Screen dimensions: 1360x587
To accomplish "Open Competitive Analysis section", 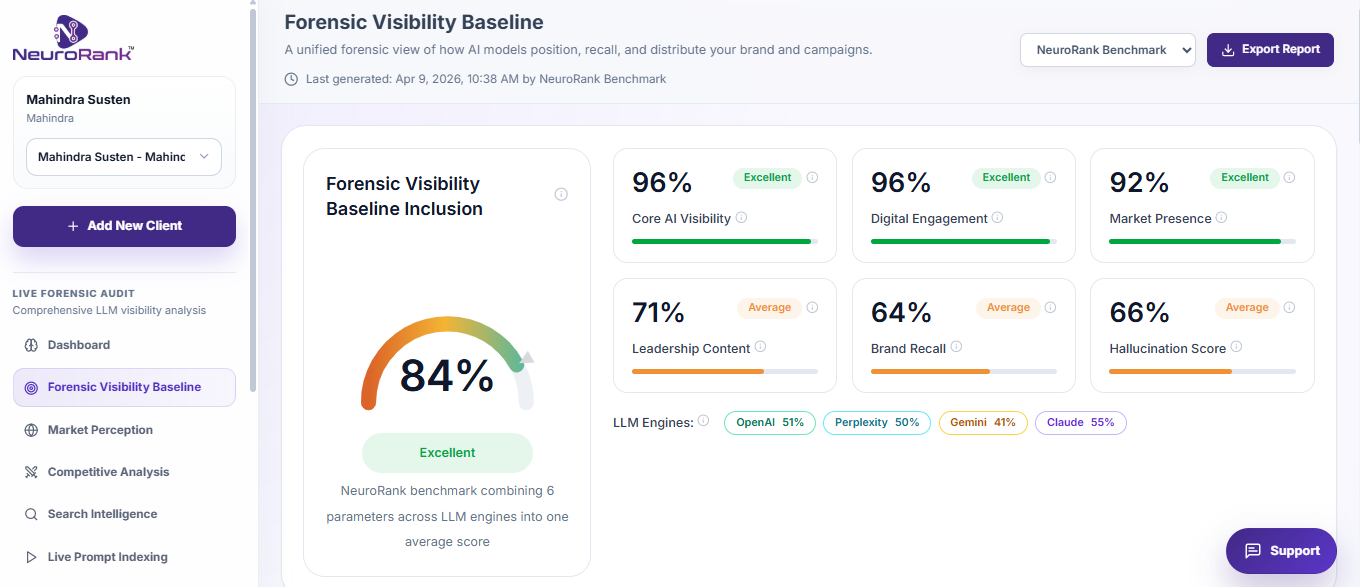I will pos(124,472).
